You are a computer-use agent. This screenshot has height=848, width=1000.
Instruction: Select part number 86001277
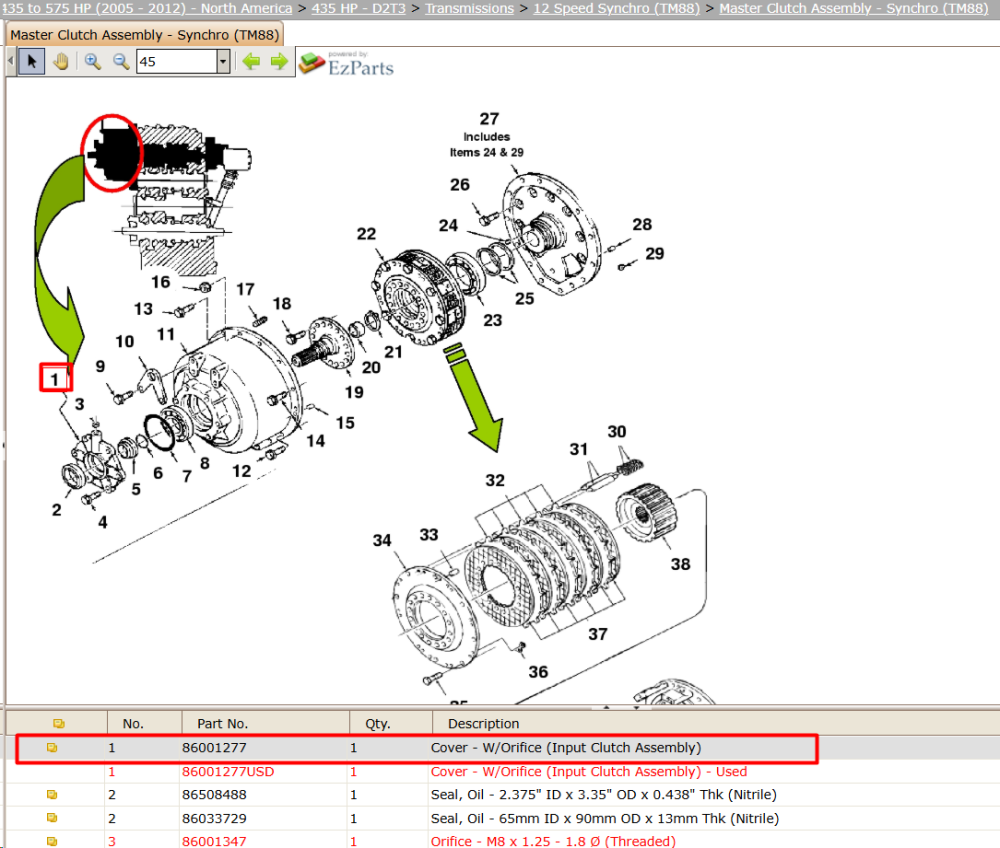click(214, 748)
